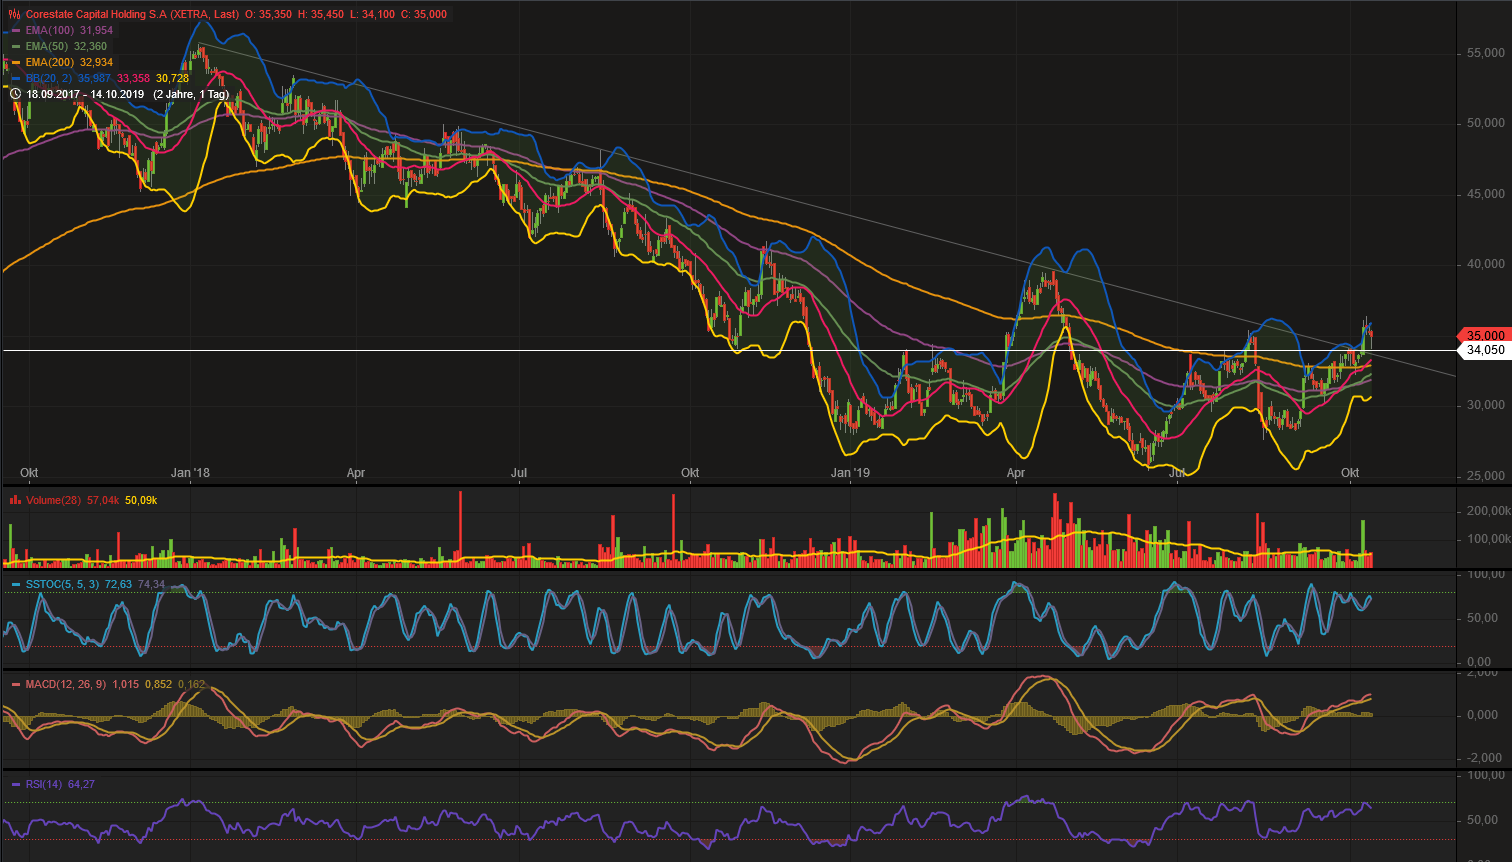Viewport: 1512px width, 862px height.
Task: Click the Jan '19 axis label
Action: (x=852, y=473)
